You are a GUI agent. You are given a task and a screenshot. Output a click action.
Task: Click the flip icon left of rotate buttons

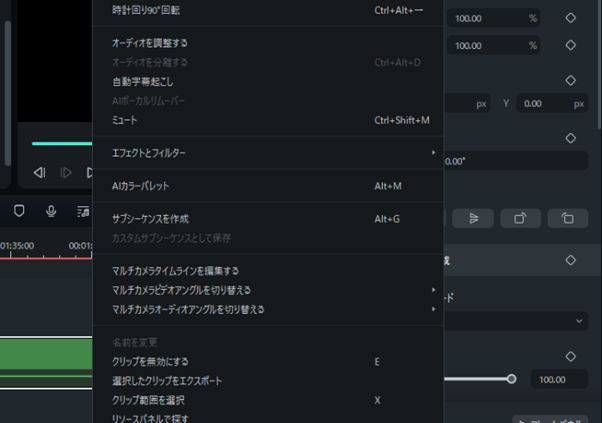(473, 218)
